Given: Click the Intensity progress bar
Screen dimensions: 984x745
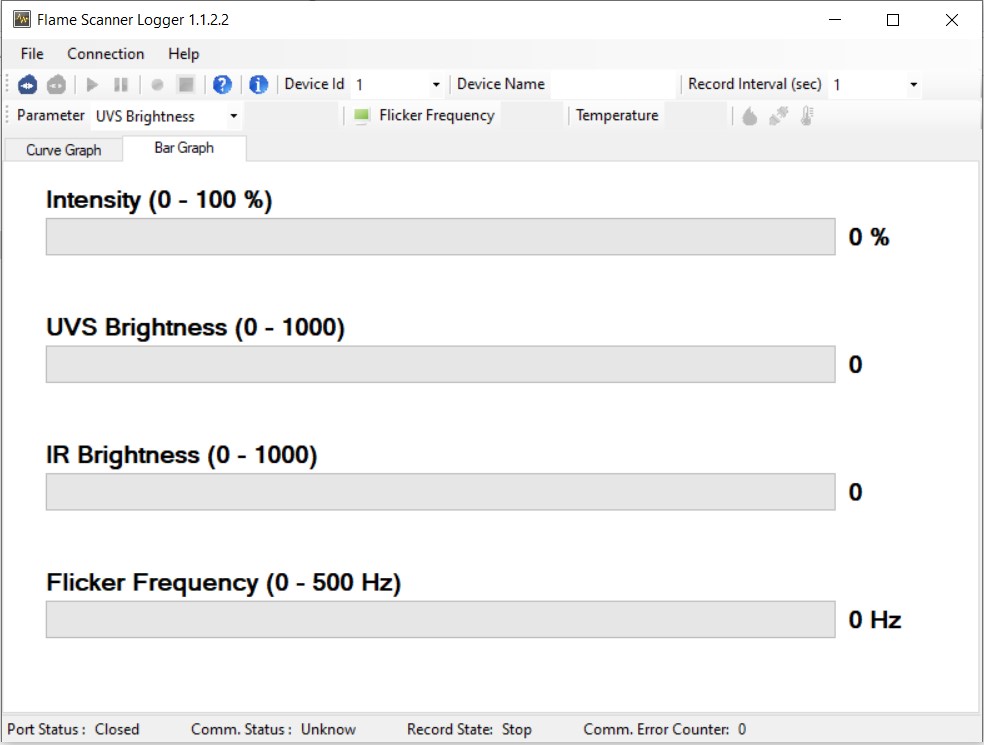Looking at the screenshot, I should click(440, 237).
